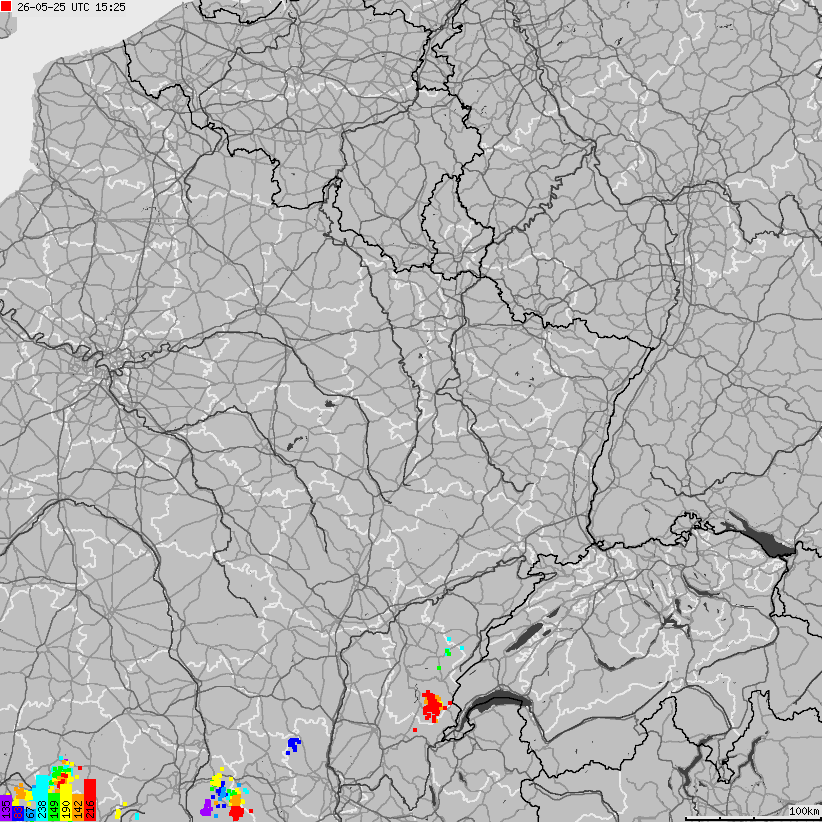This screenshot has height=822, width=822.
Task: Select the red histogram bar labeled 216
Action: tap(90, 800)
